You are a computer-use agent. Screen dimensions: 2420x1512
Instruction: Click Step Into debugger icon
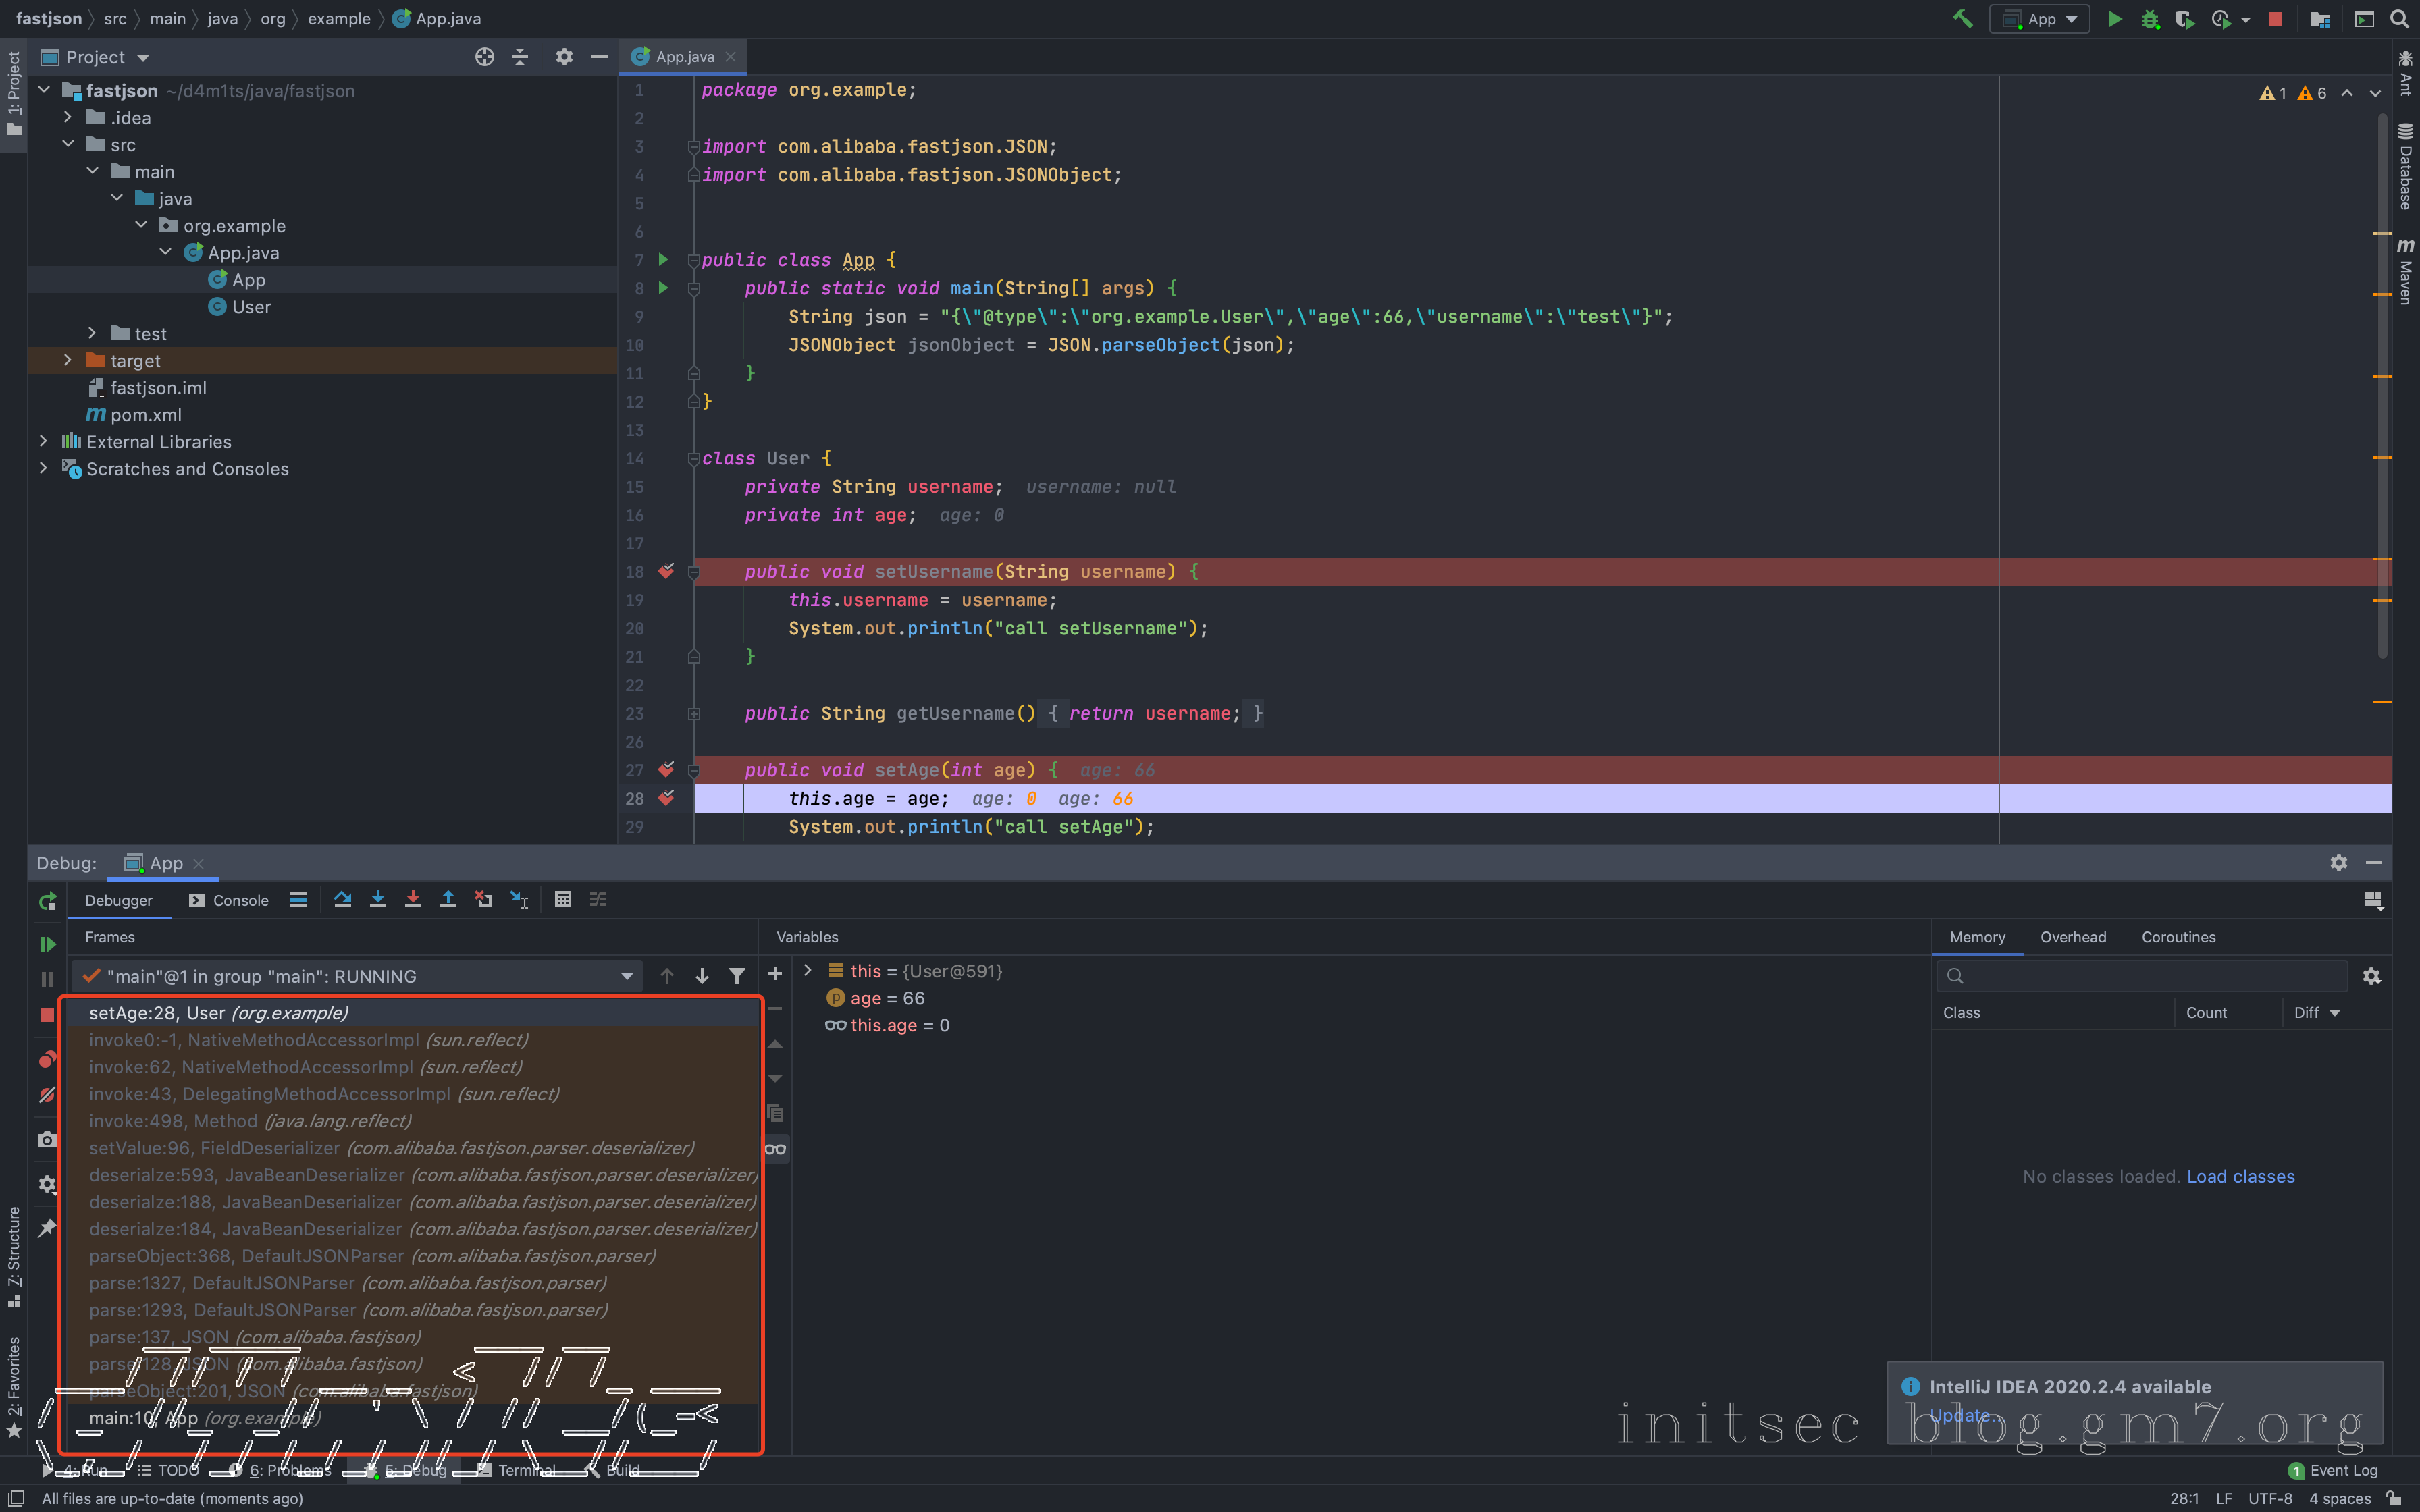click(x=378, y=899)
